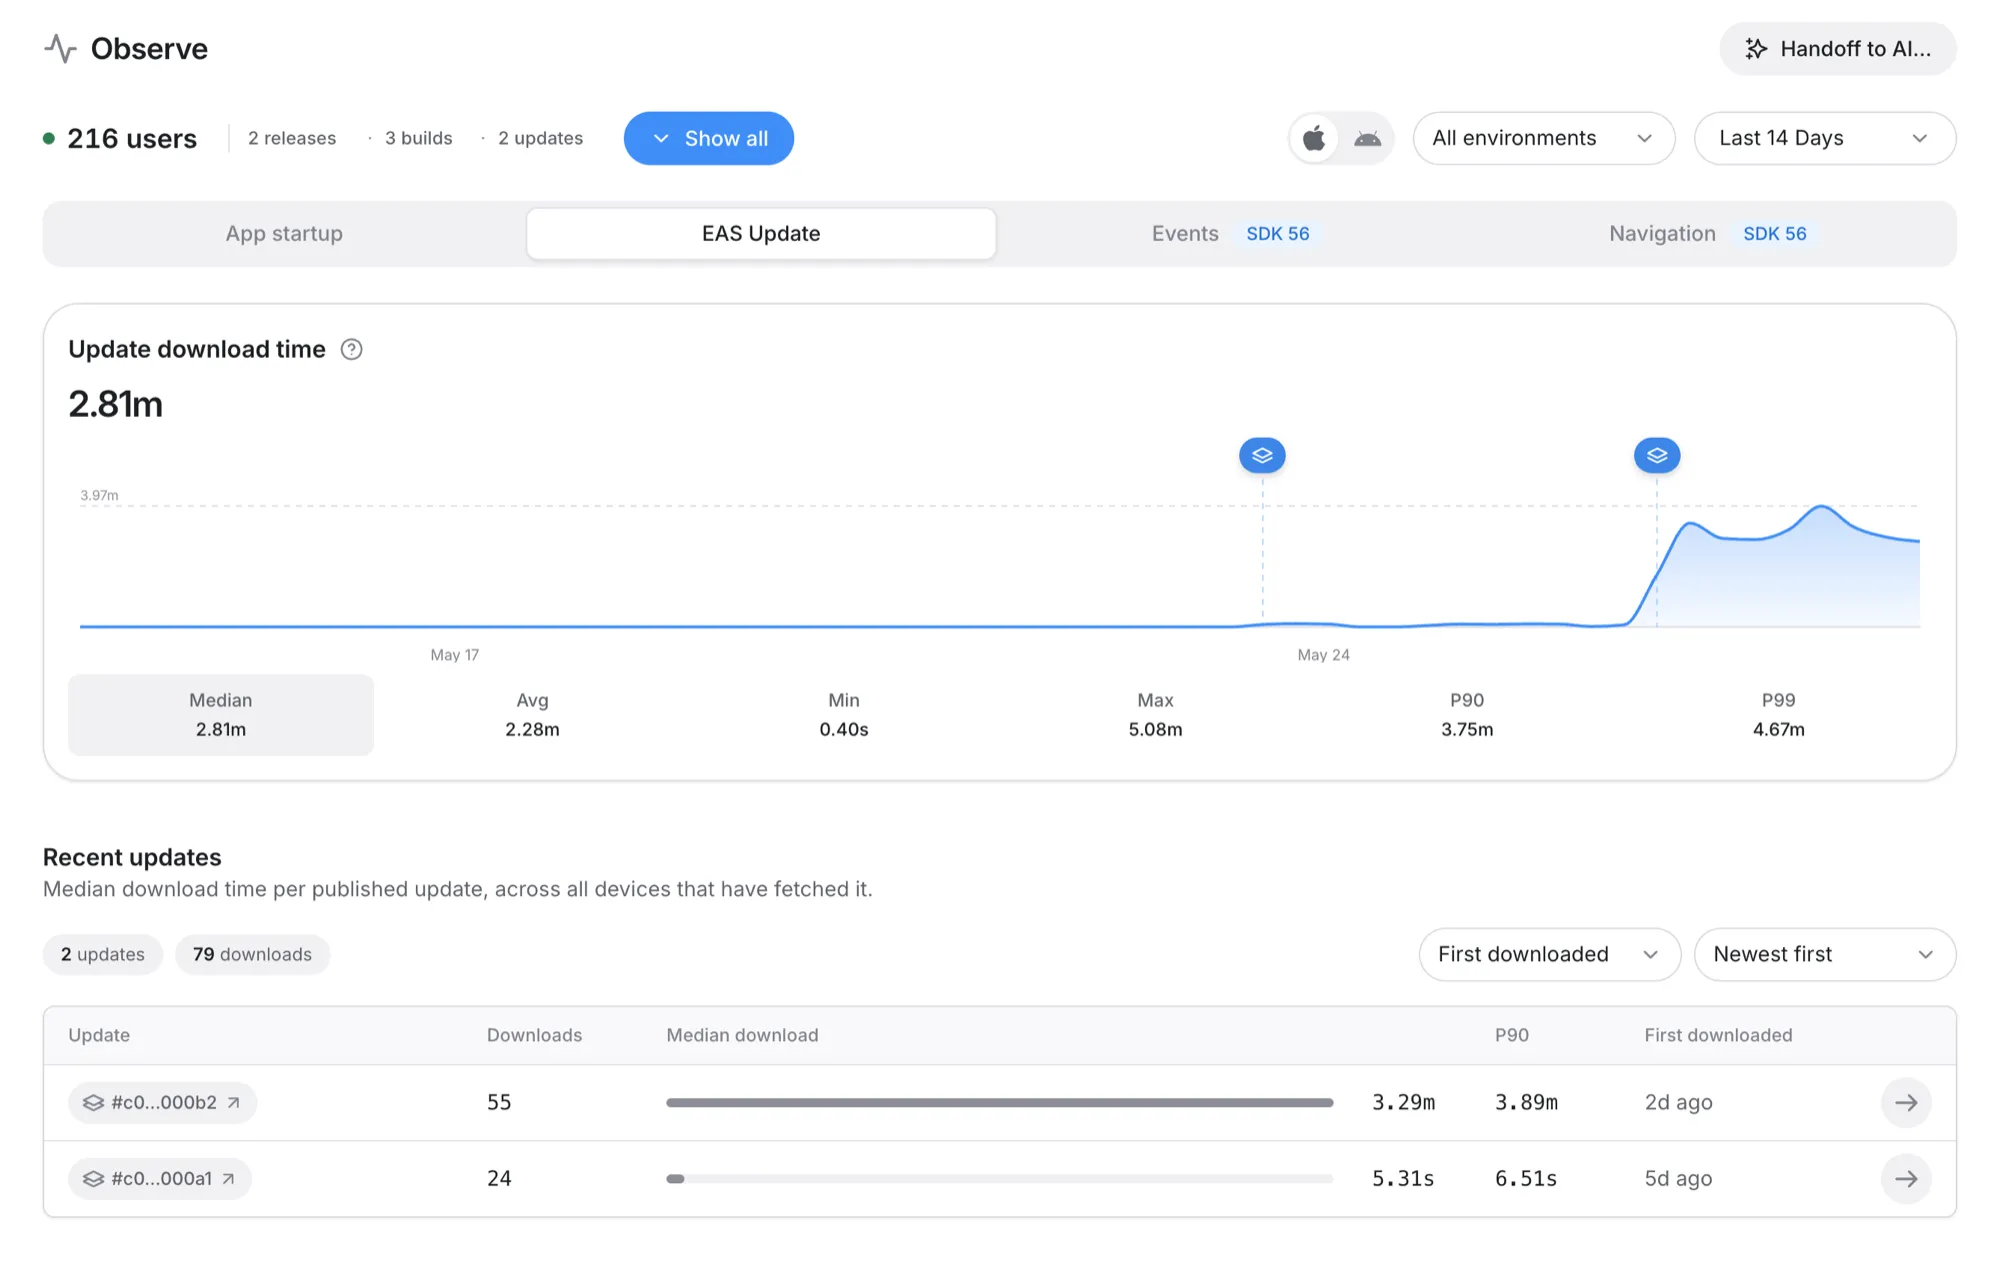Click the Show all button

709,138
